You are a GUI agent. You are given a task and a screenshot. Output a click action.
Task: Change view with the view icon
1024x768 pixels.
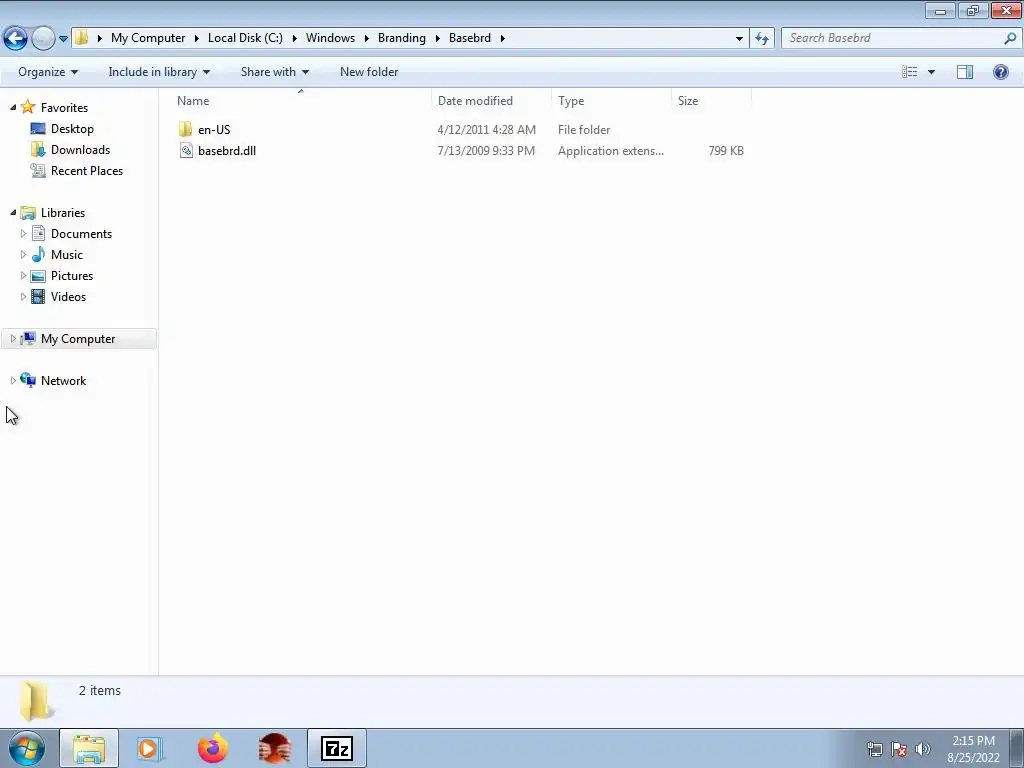909,72
